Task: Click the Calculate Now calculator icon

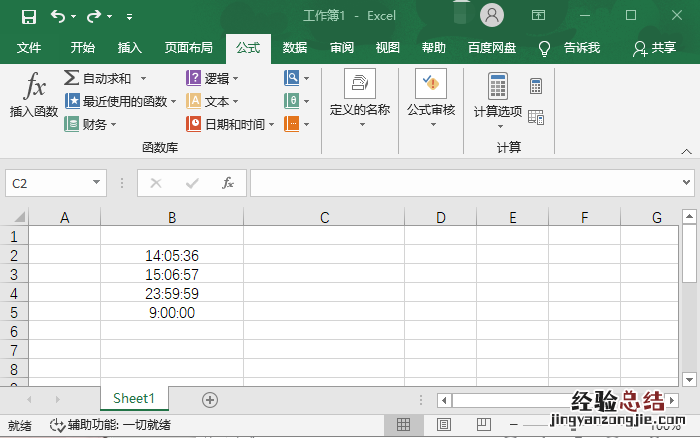Action: [x=536, y=86]
